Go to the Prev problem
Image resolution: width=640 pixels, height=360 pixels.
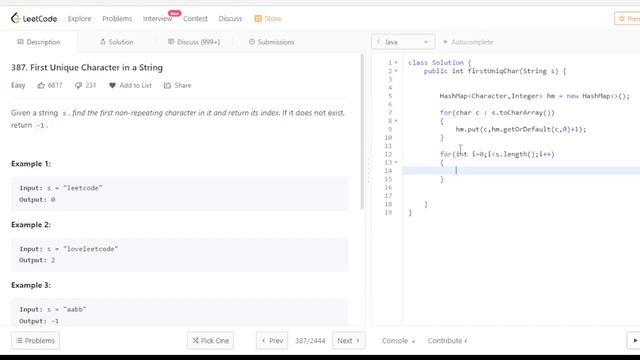(272, 340)
